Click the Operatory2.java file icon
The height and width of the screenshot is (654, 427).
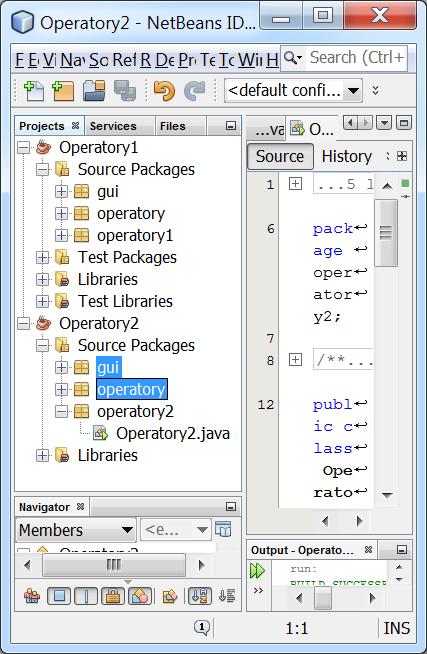coord(100,433)
